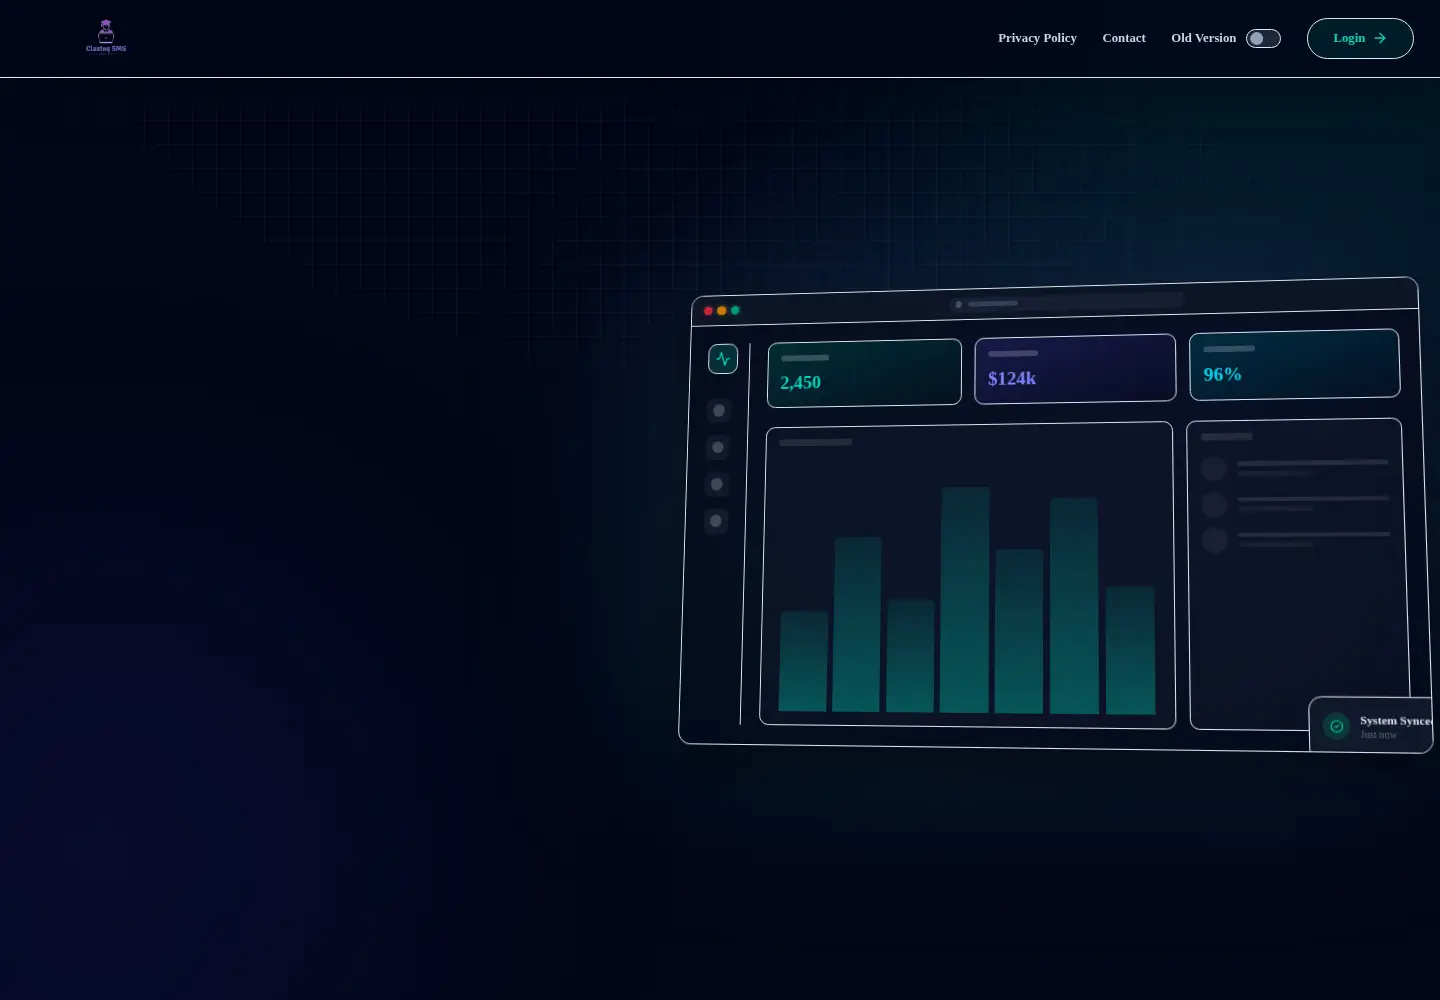
Task: Click the Clastoq SMS logo
Action: pos(106,37)
